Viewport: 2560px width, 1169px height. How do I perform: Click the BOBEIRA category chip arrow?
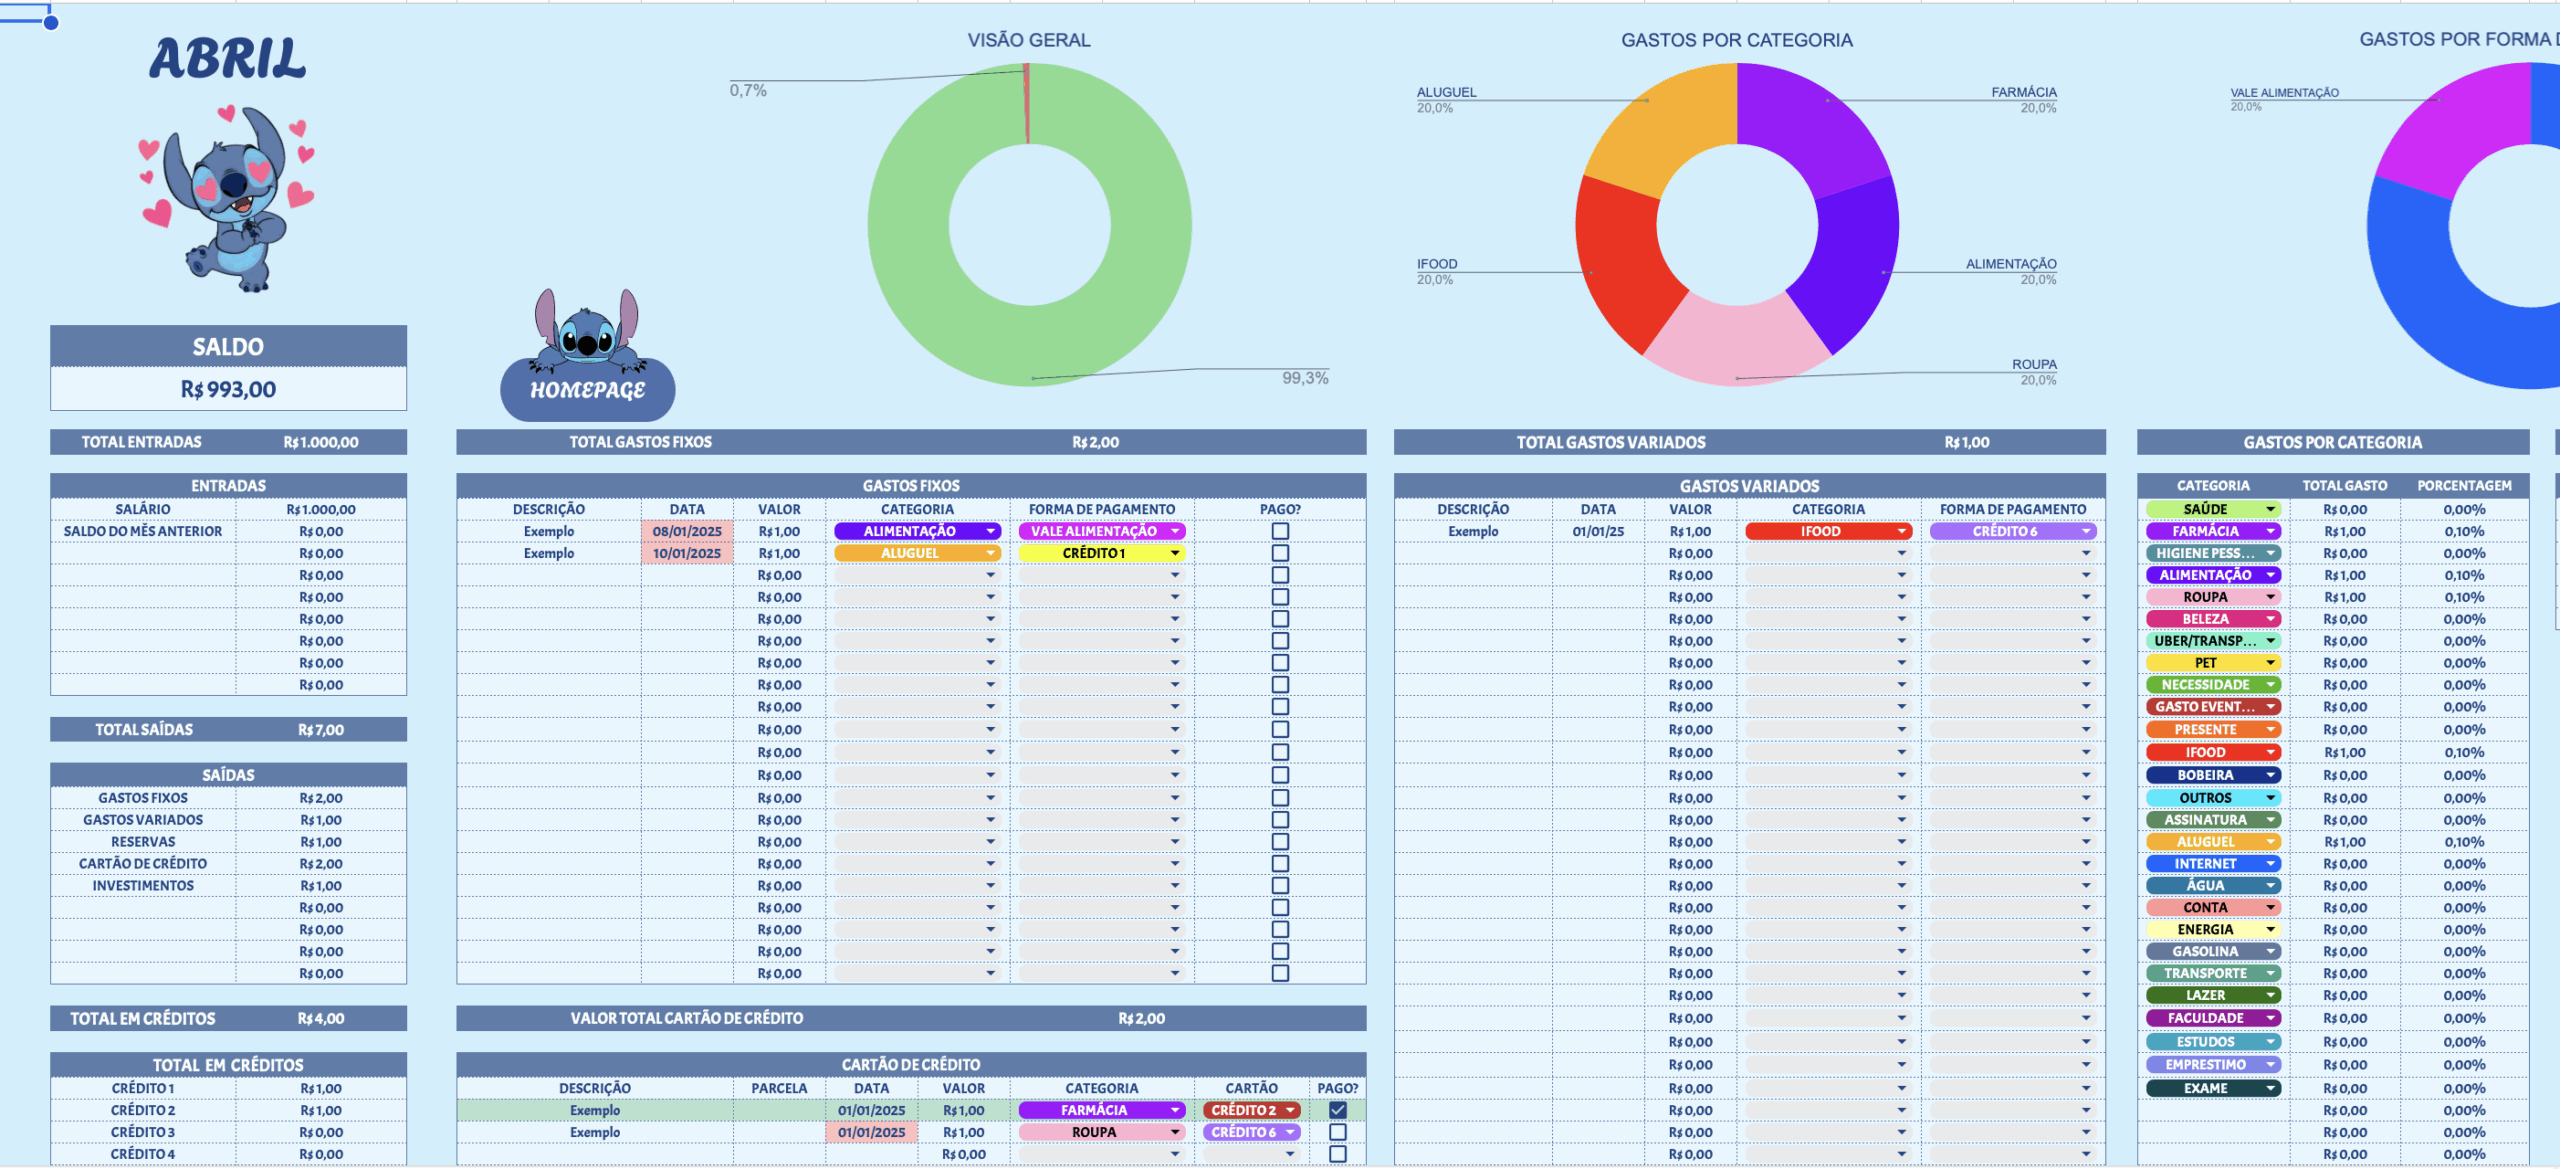point(2270,775)
